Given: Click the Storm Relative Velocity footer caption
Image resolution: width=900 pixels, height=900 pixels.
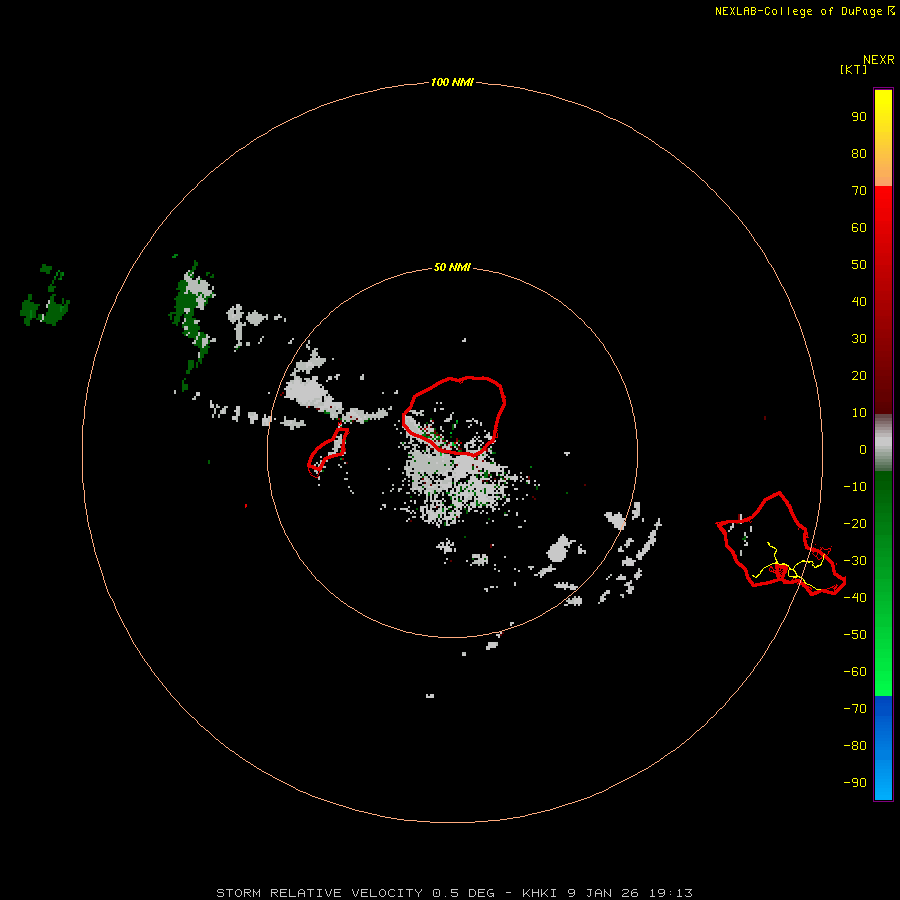Looking at the screenshot, I should point(454,893).
